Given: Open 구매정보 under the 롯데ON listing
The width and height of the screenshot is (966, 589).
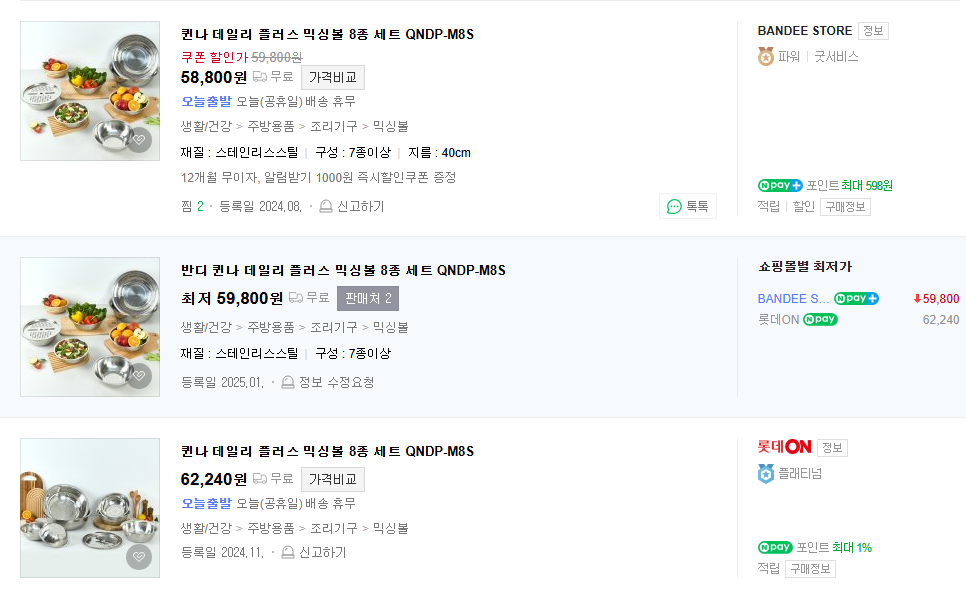Looking at the screenshot, I should point(810,568).
